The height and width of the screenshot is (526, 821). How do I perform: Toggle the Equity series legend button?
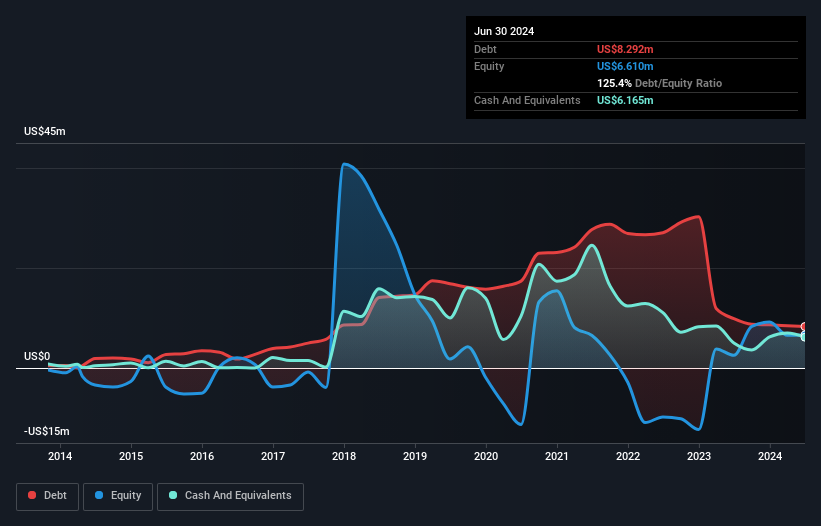click(x=118, y=496)
